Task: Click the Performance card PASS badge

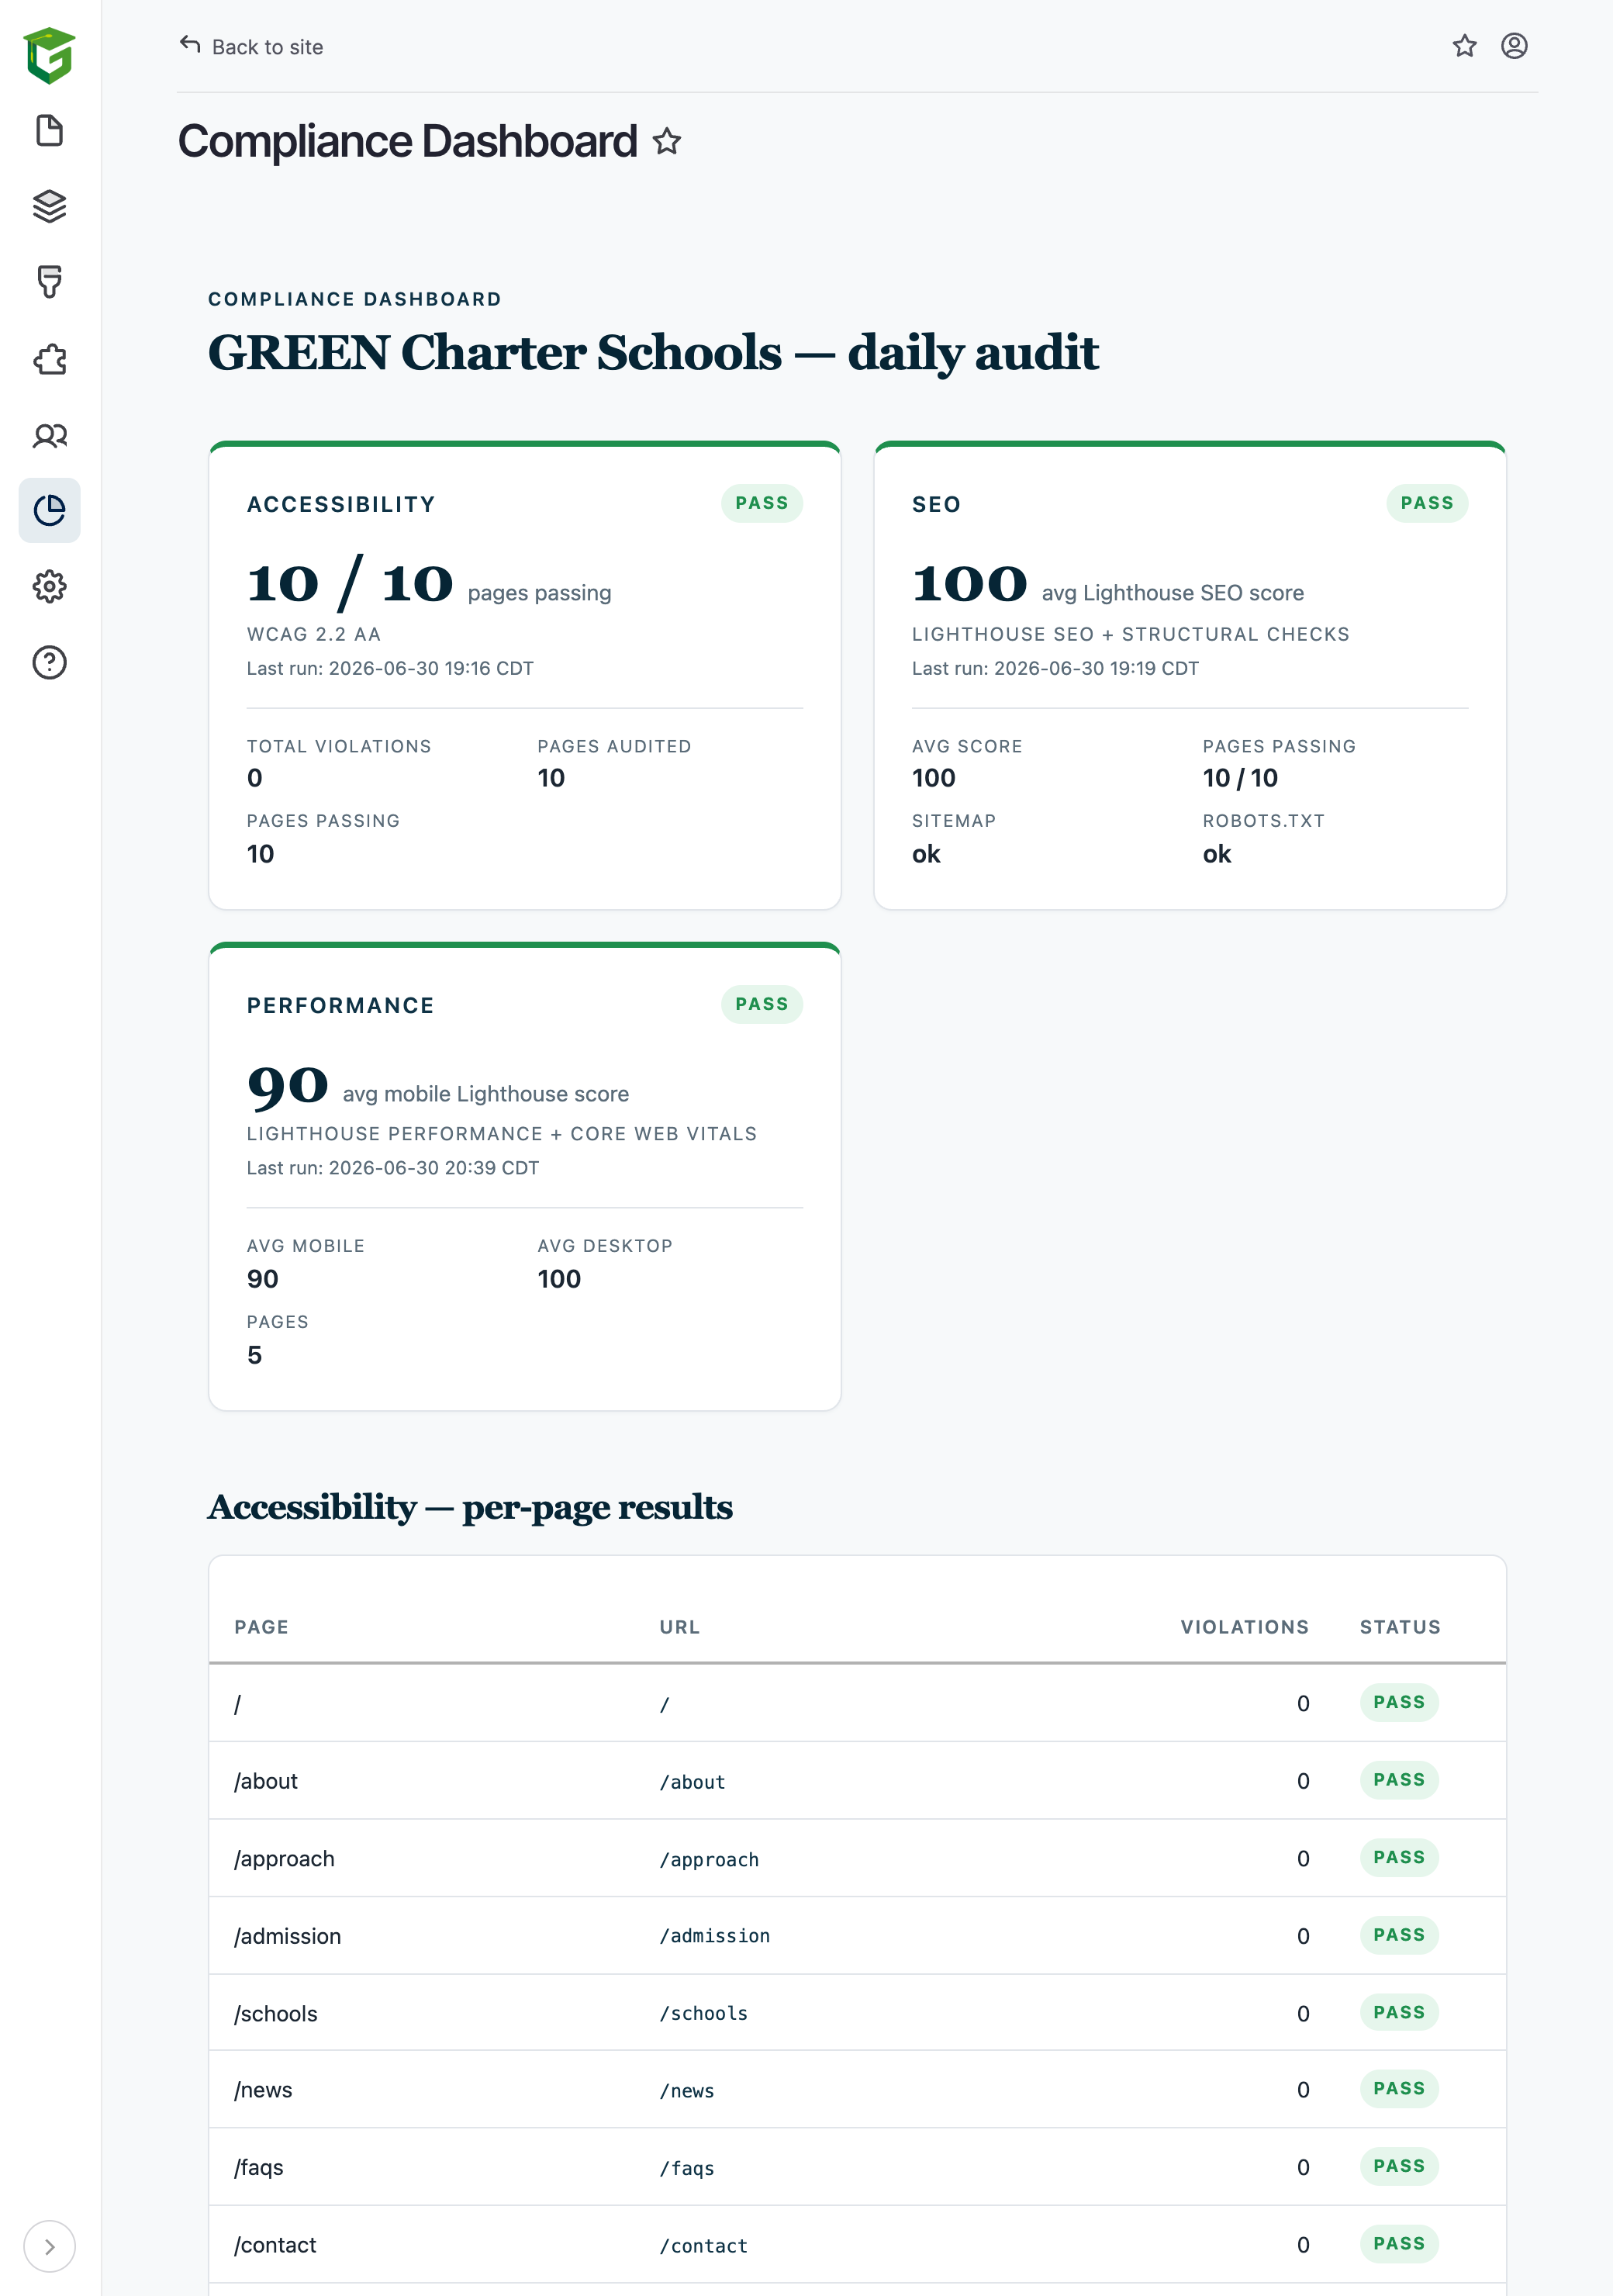Action: (762, 1004)
